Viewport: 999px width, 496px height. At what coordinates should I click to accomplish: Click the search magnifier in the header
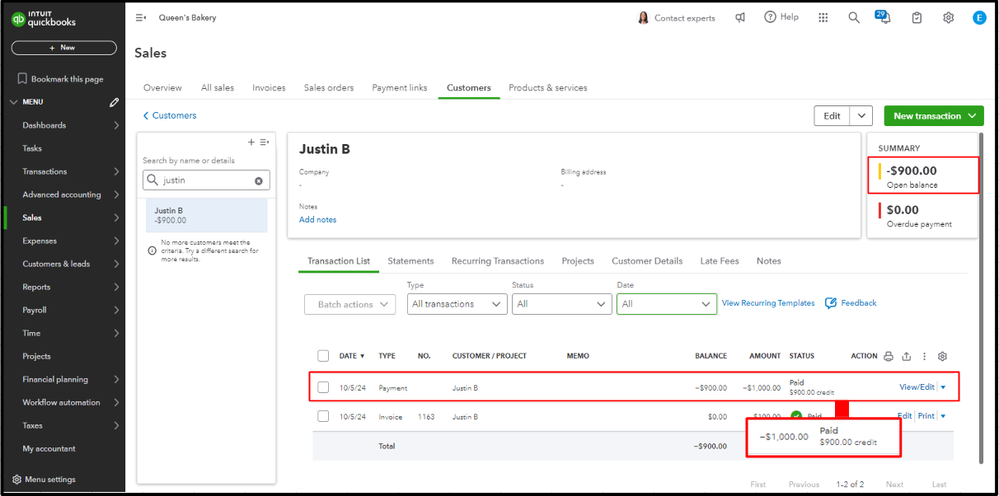pyautogui.click(x=854, y=18)
